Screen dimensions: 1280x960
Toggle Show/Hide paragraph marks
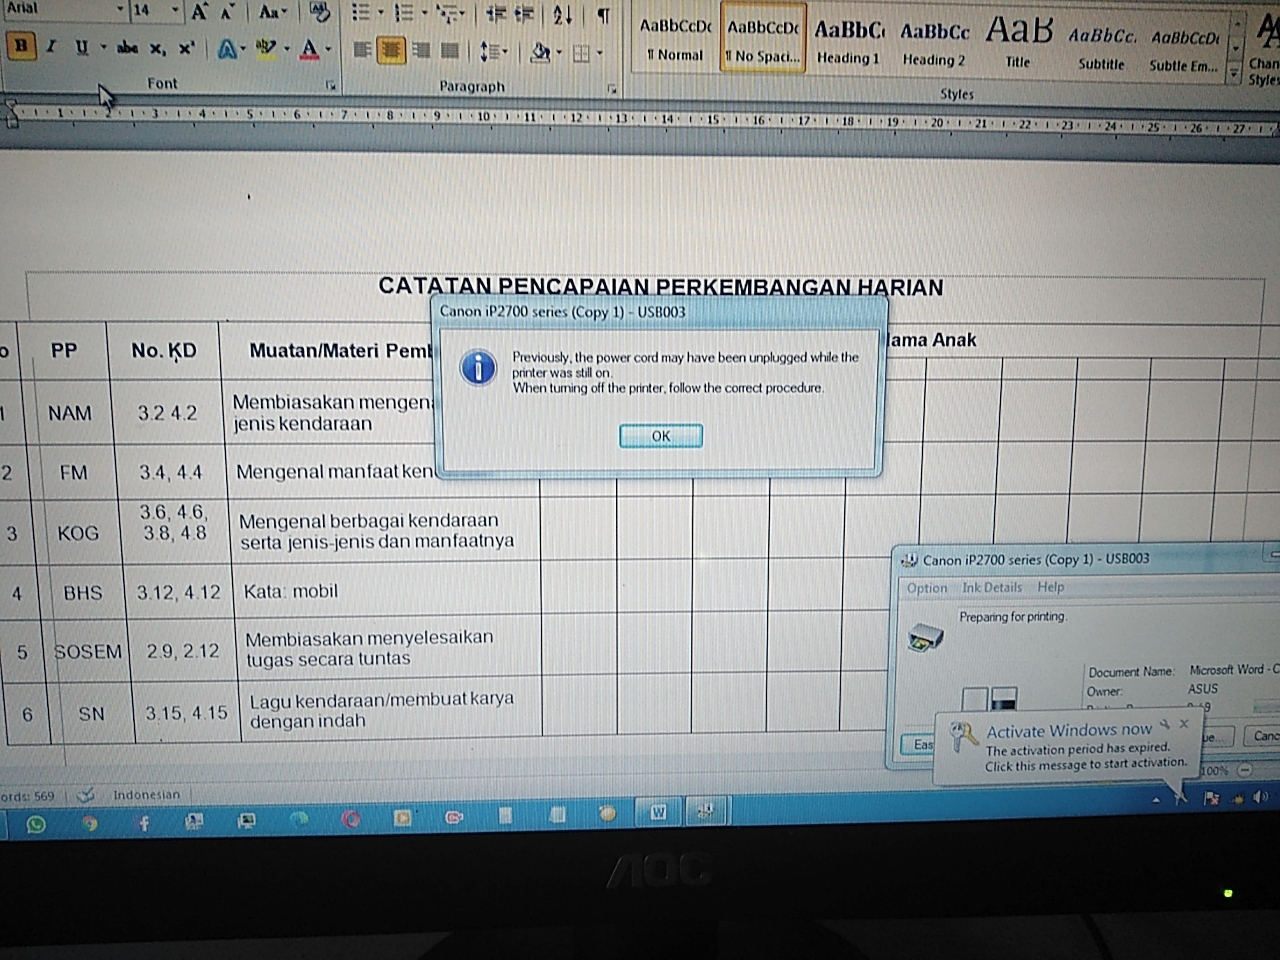point(604,14)
